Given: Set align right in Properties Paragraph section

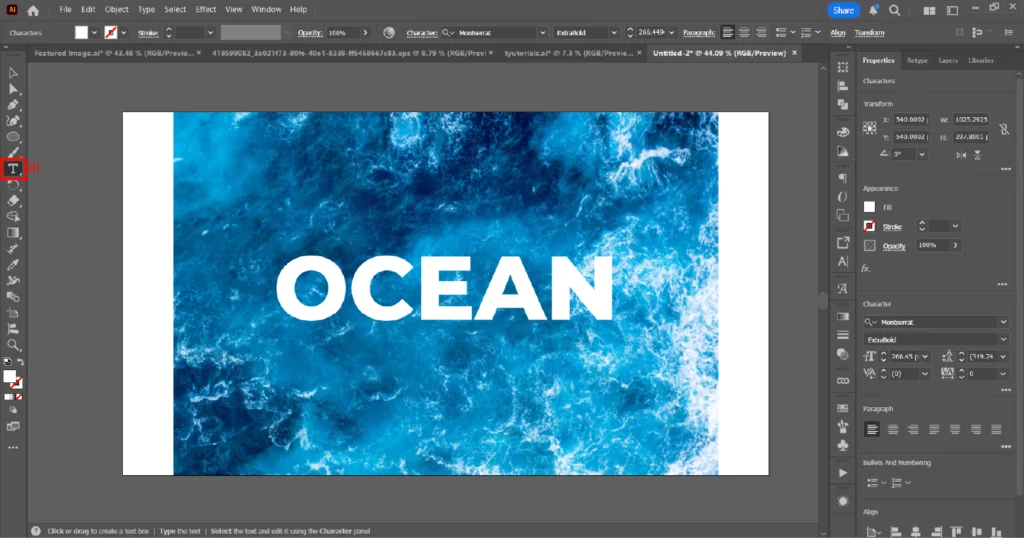Looking at the screenshot, I should [x=913, y=430].
